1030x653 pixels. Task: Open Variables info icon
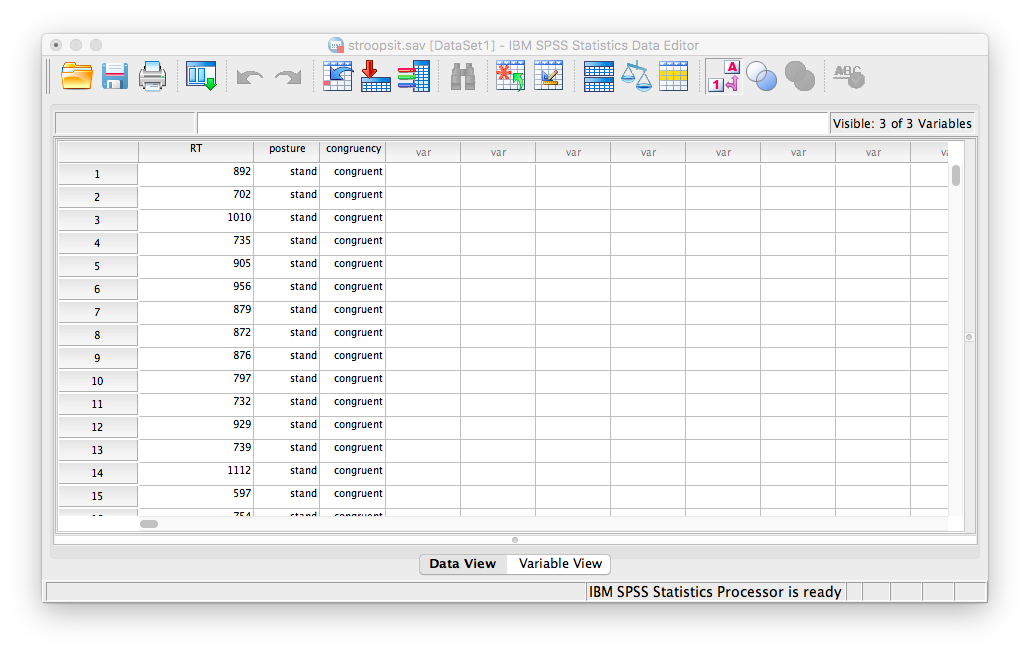[x=414, y=76]
